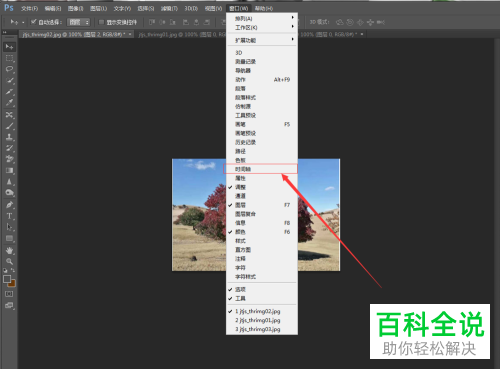Open the 帮助(H) menu

264,8
